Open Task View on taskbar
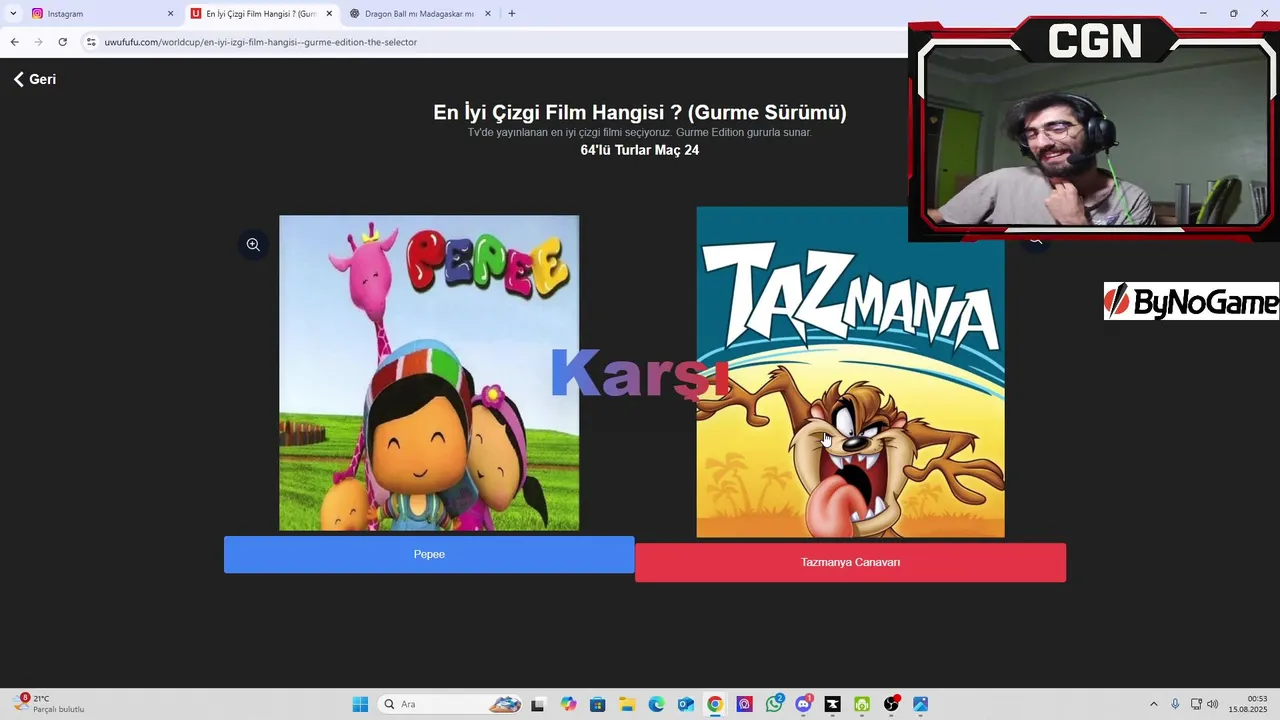Image resolution: width=1280 pixels, height=720 pixels. click(x=538, y=704)
